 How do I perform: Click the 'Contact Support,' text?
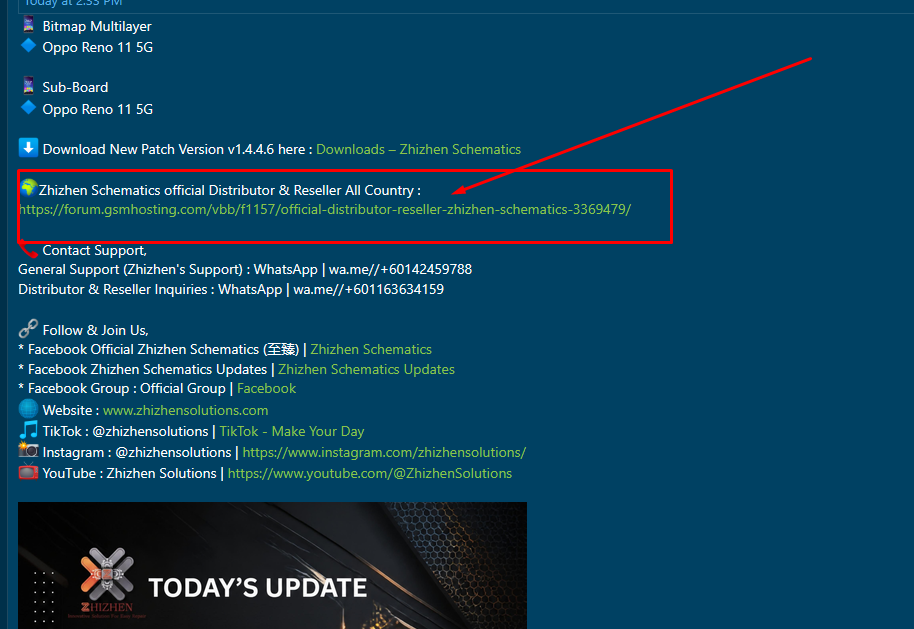point(94,251)
